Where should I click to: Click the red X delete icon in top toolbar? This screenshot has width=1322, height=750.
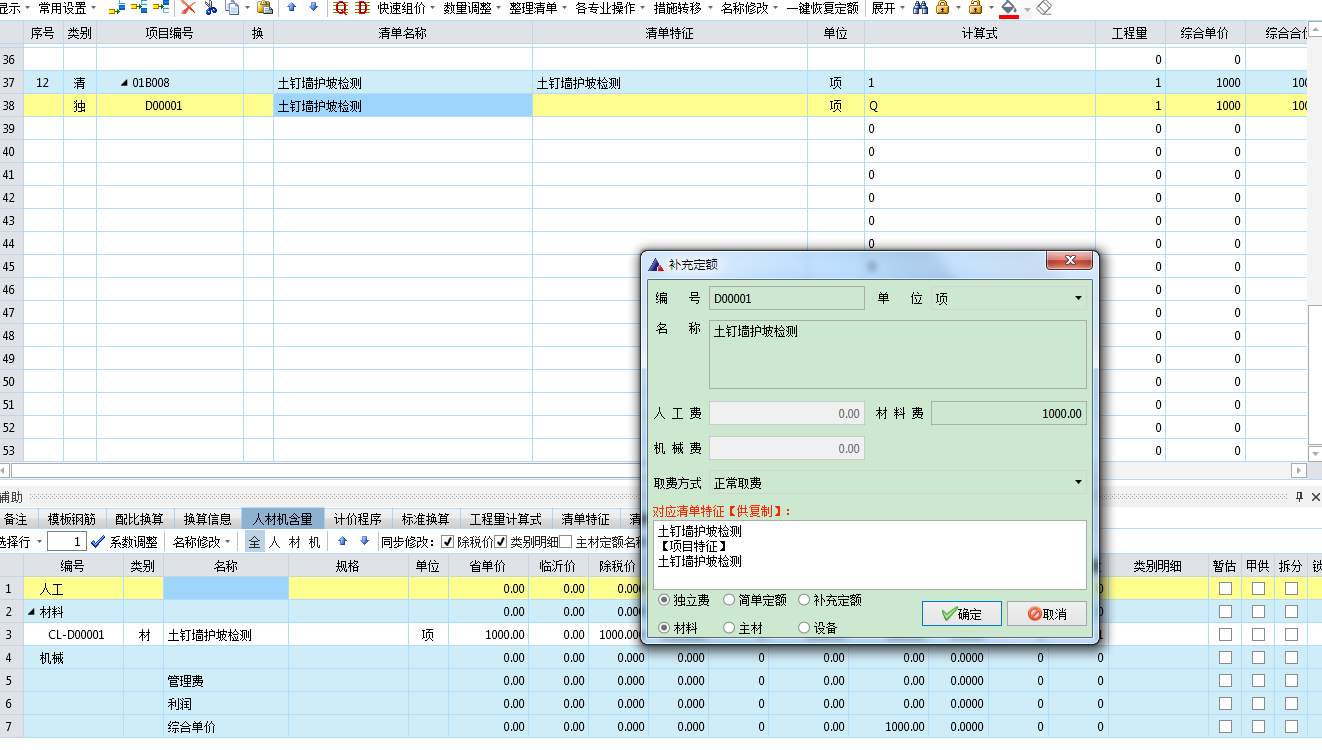coord(188,8)
